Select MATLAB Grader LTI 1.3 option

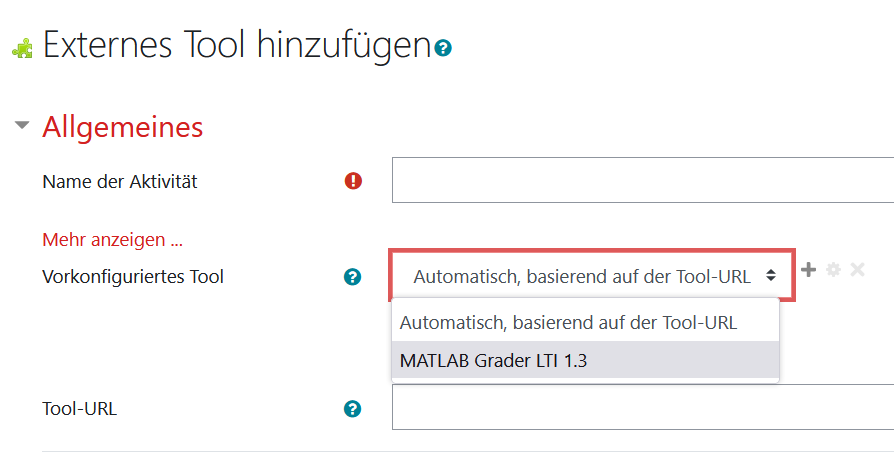[585, 360]
